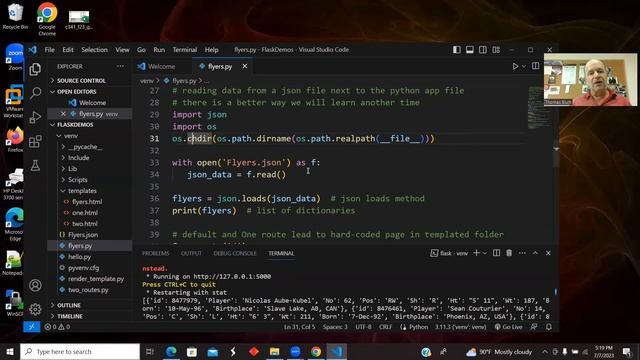Open render_template.py in the explorer

pos(96,279)
